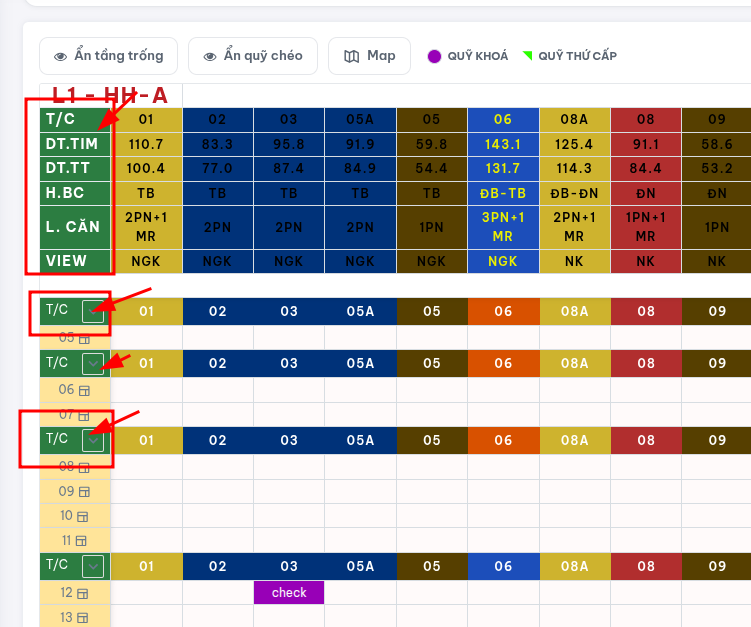This screenshot has height=627, width=751.
Task: Click the eye icon in Ẩn quỹ chéo
Action: (210, 57)
